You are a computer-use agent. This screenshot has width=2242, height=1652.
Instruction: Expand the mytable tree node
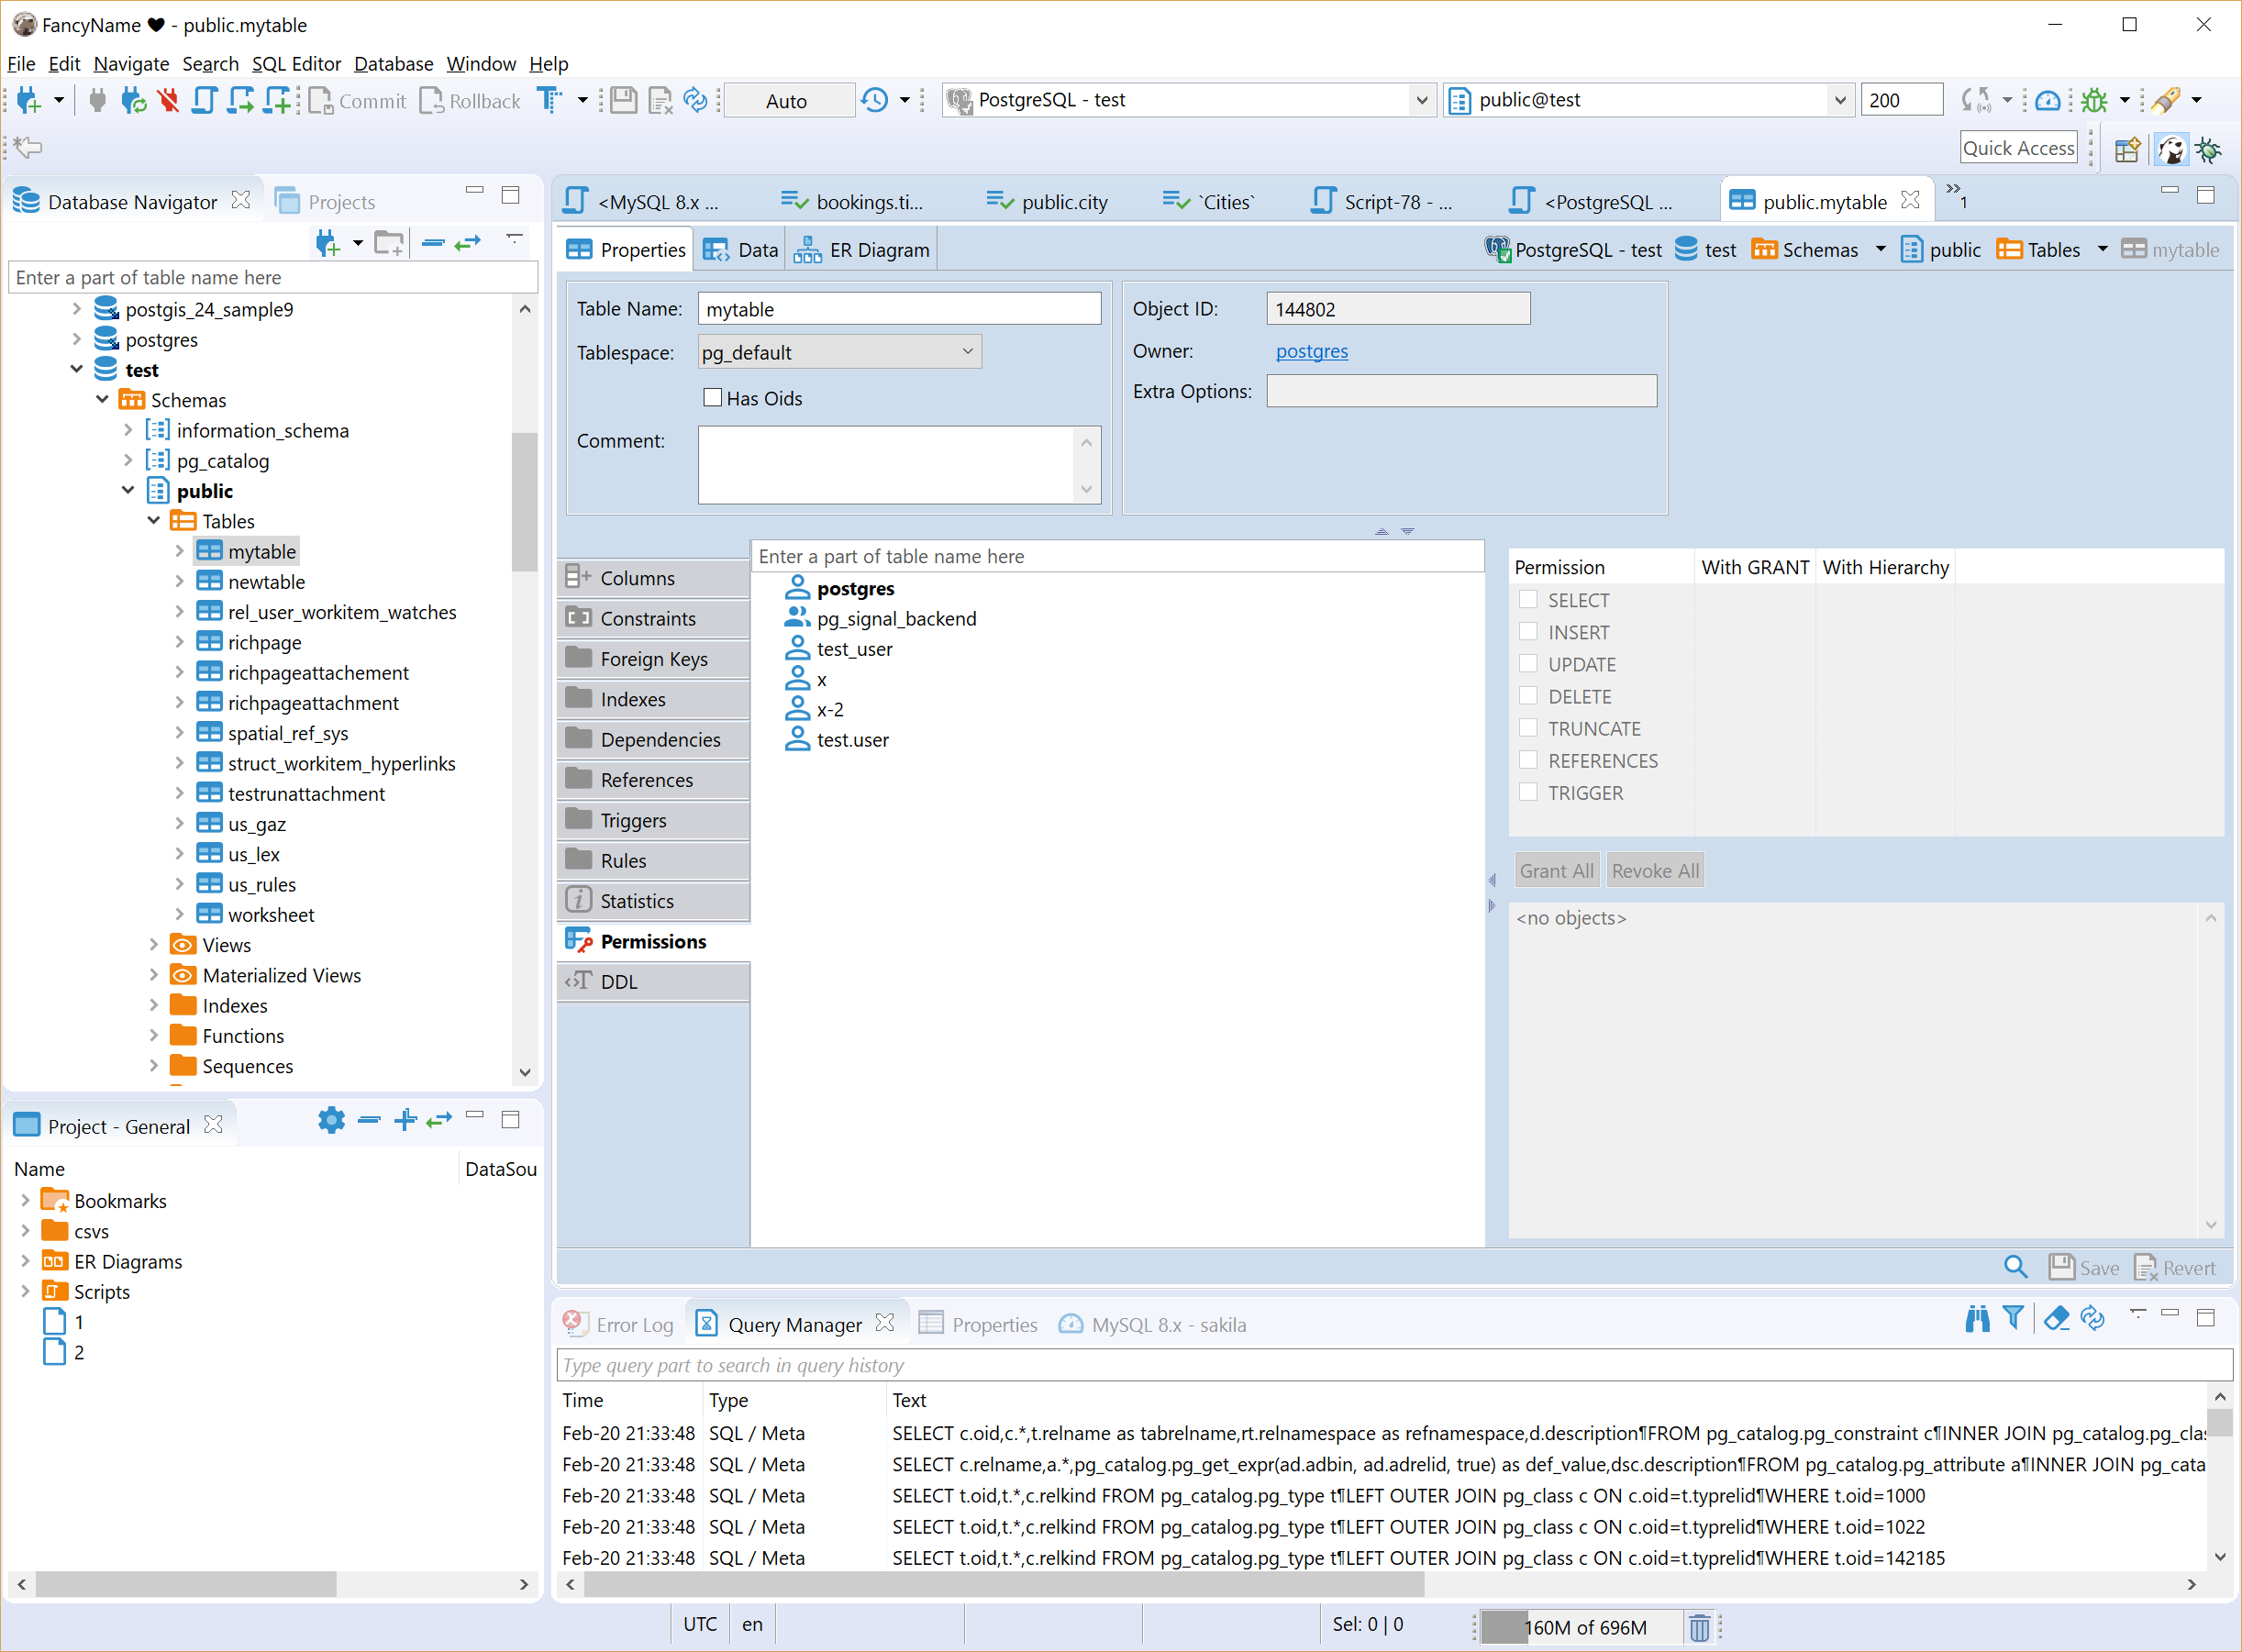pos(180,551)
